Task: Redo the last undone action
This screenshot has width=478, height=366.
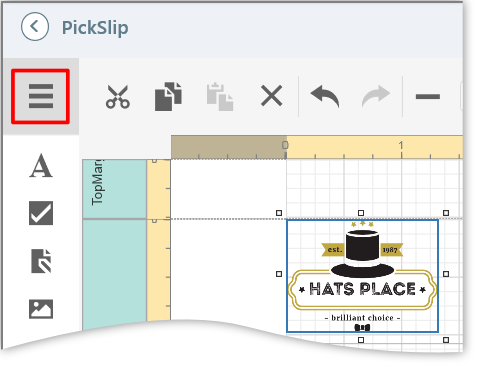Action: (376, 96)
